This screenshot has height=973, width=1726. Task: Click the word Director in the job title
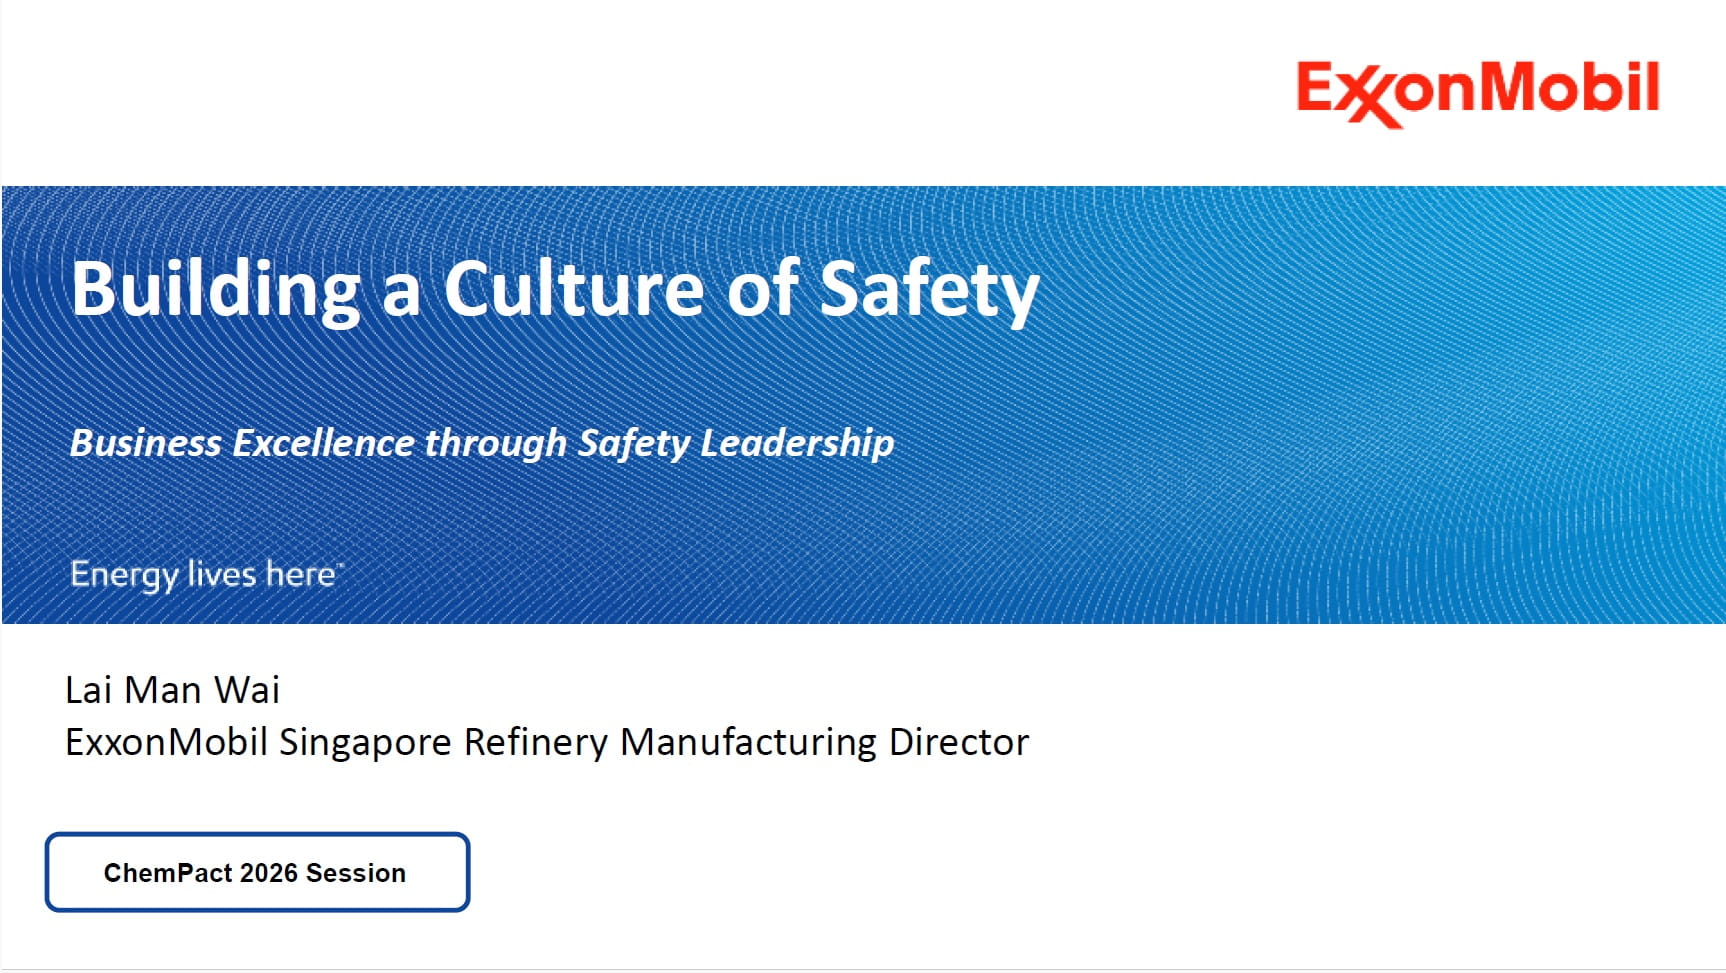(x=958, y=742)
